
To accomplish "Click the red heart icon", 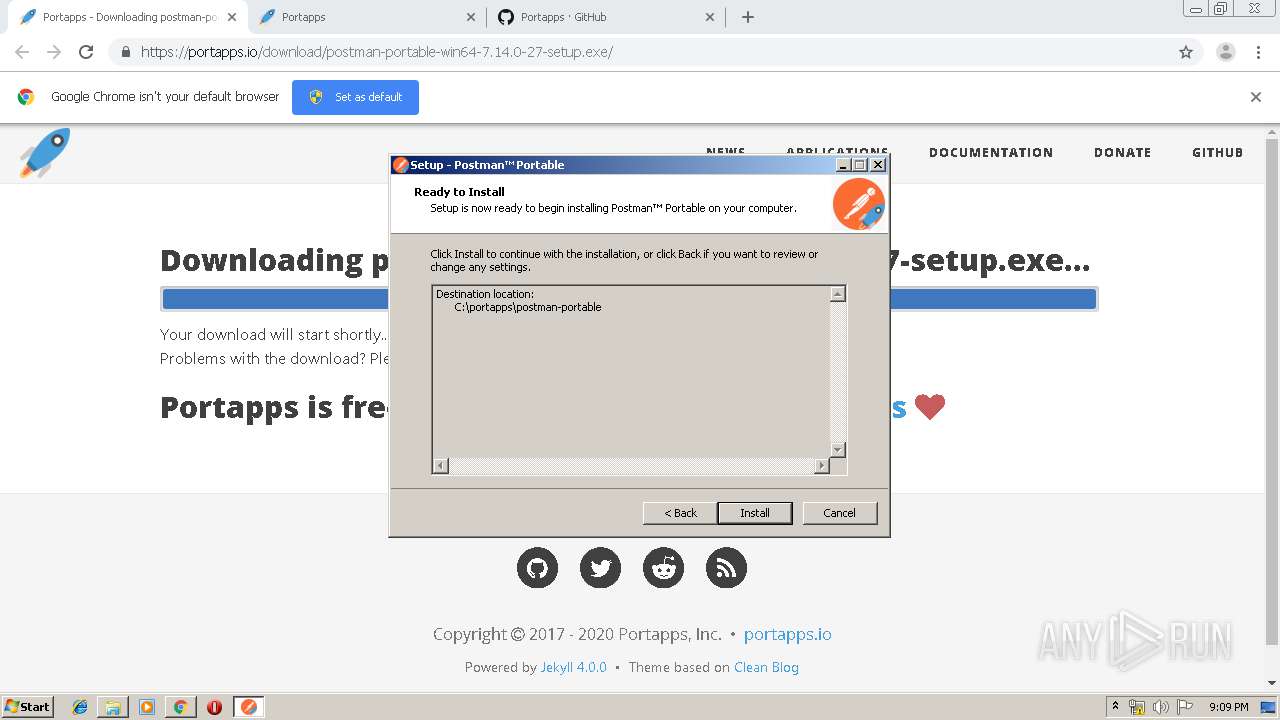I will point(930,408).
